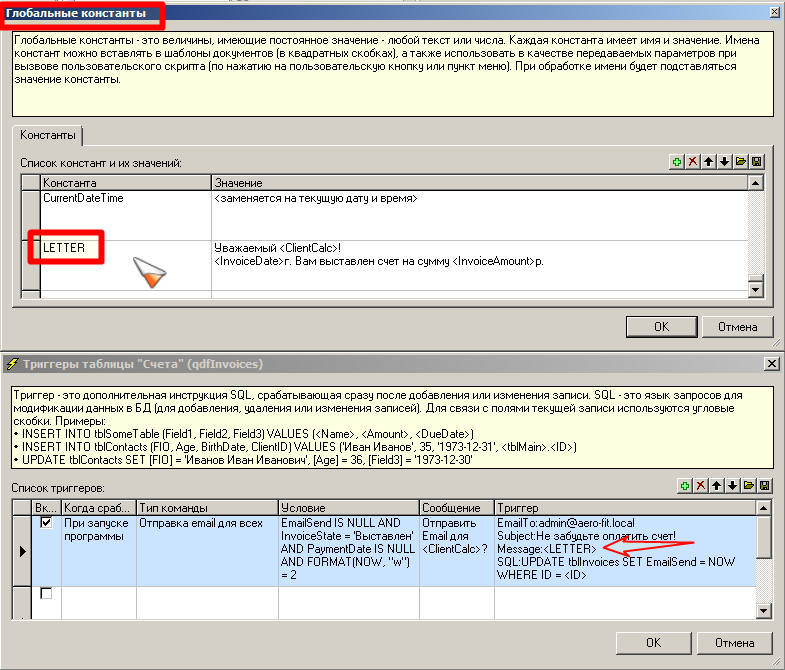Viewport: 785px width, 670px height.
Task: Enable the checkbox in the empty trigger row
Action: tap(46, 594)
